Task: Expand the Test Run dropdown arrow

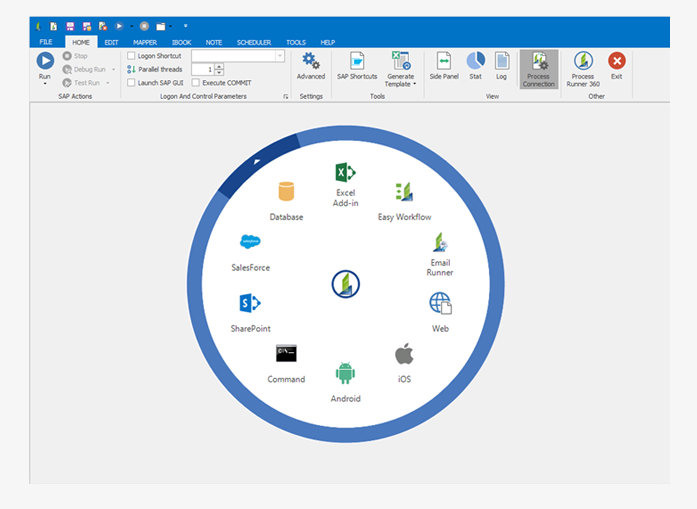Action: point(108,83)
